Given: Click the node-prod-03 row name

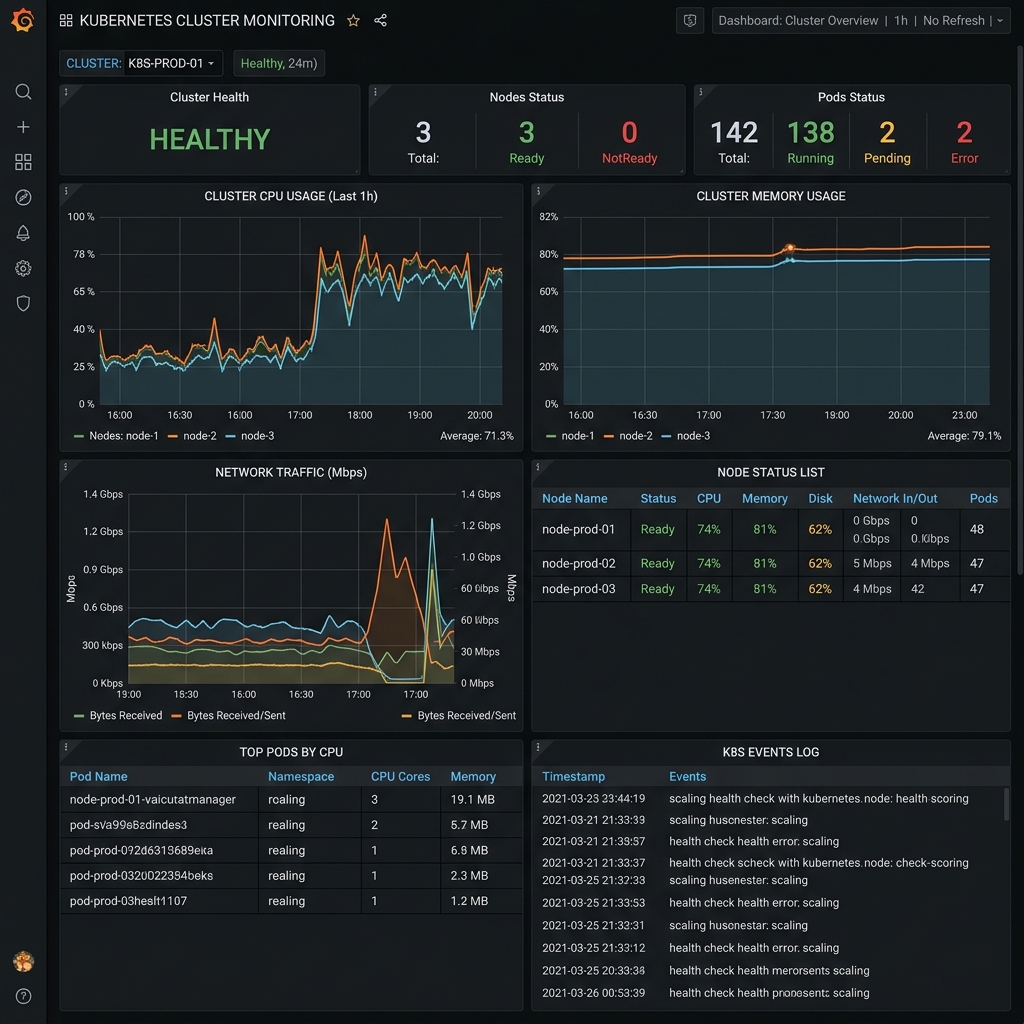Looking at the screenshot, I should pyautogui.click(x=579, y=588).
